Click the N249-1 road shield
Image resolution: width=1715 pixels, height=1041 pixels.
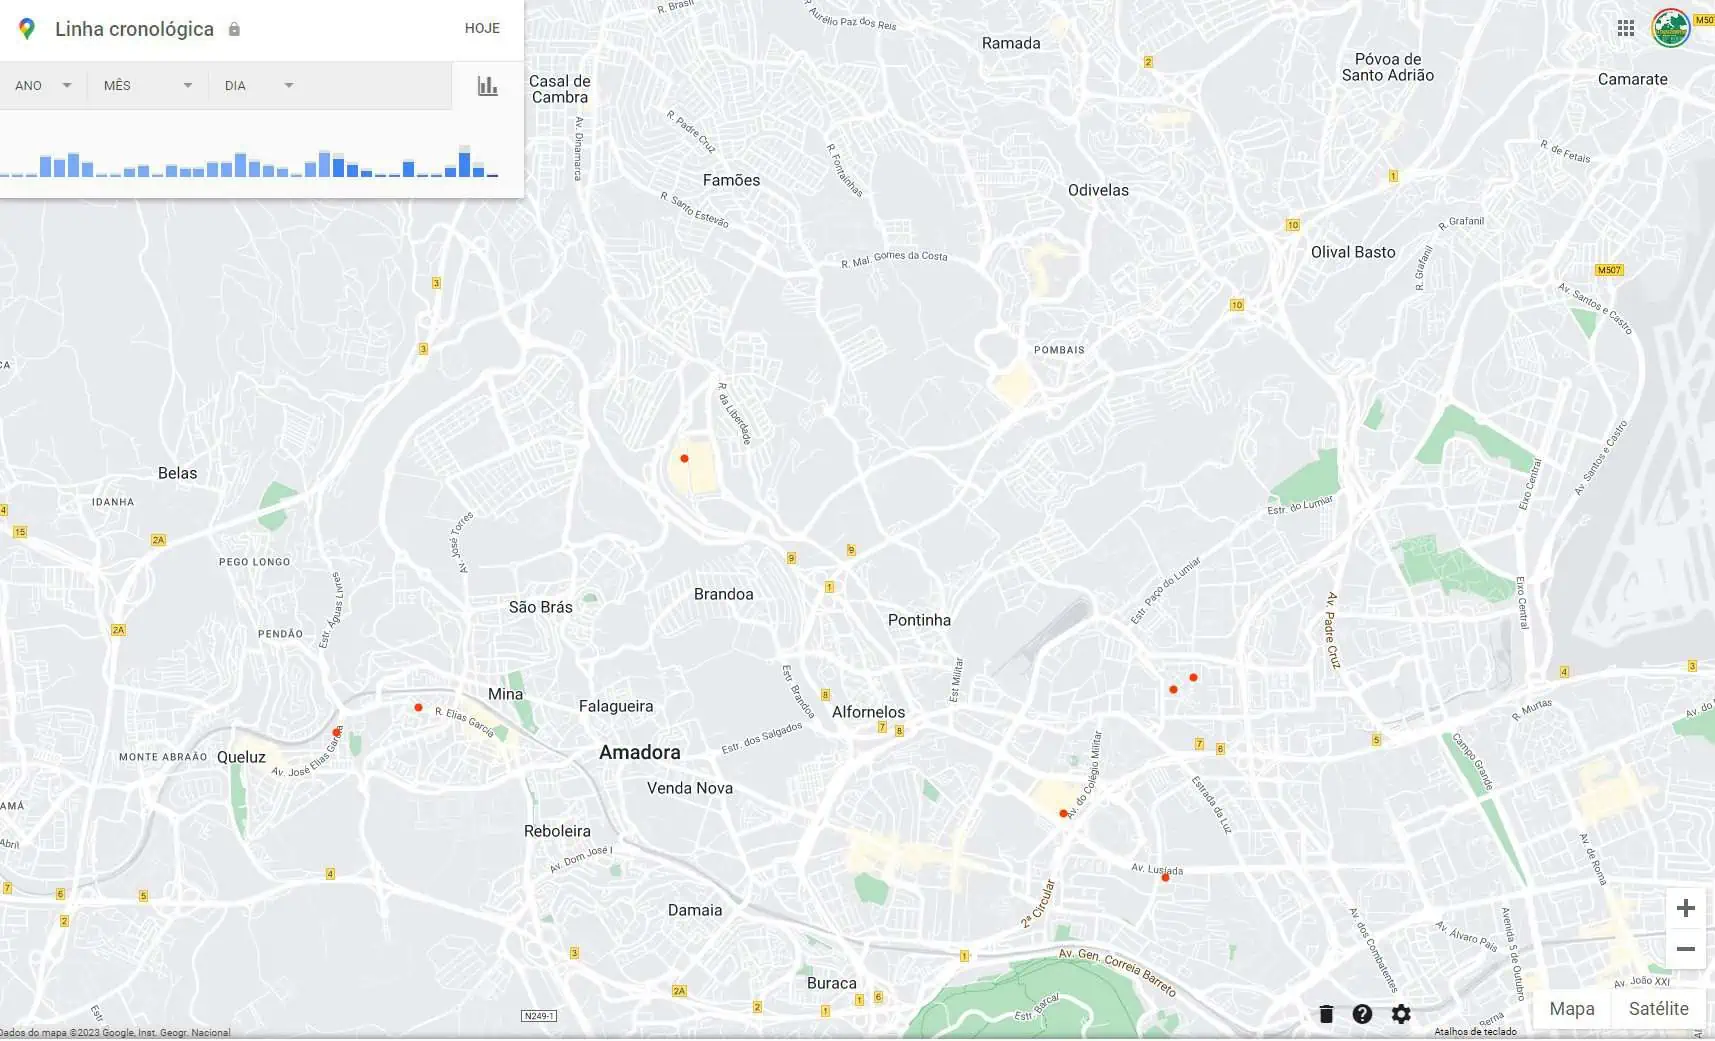pos(538,1016)
